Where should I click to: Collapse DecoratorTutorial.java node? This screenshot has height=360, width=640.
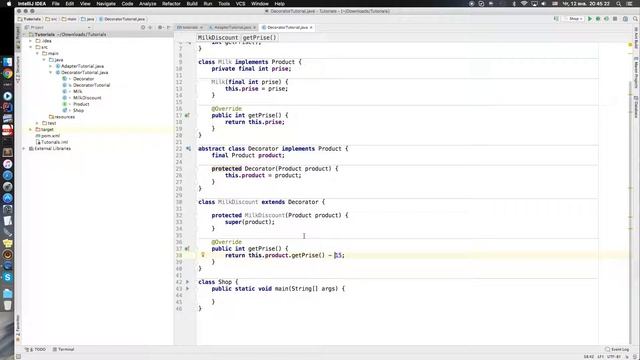click(x=51, y=73)
